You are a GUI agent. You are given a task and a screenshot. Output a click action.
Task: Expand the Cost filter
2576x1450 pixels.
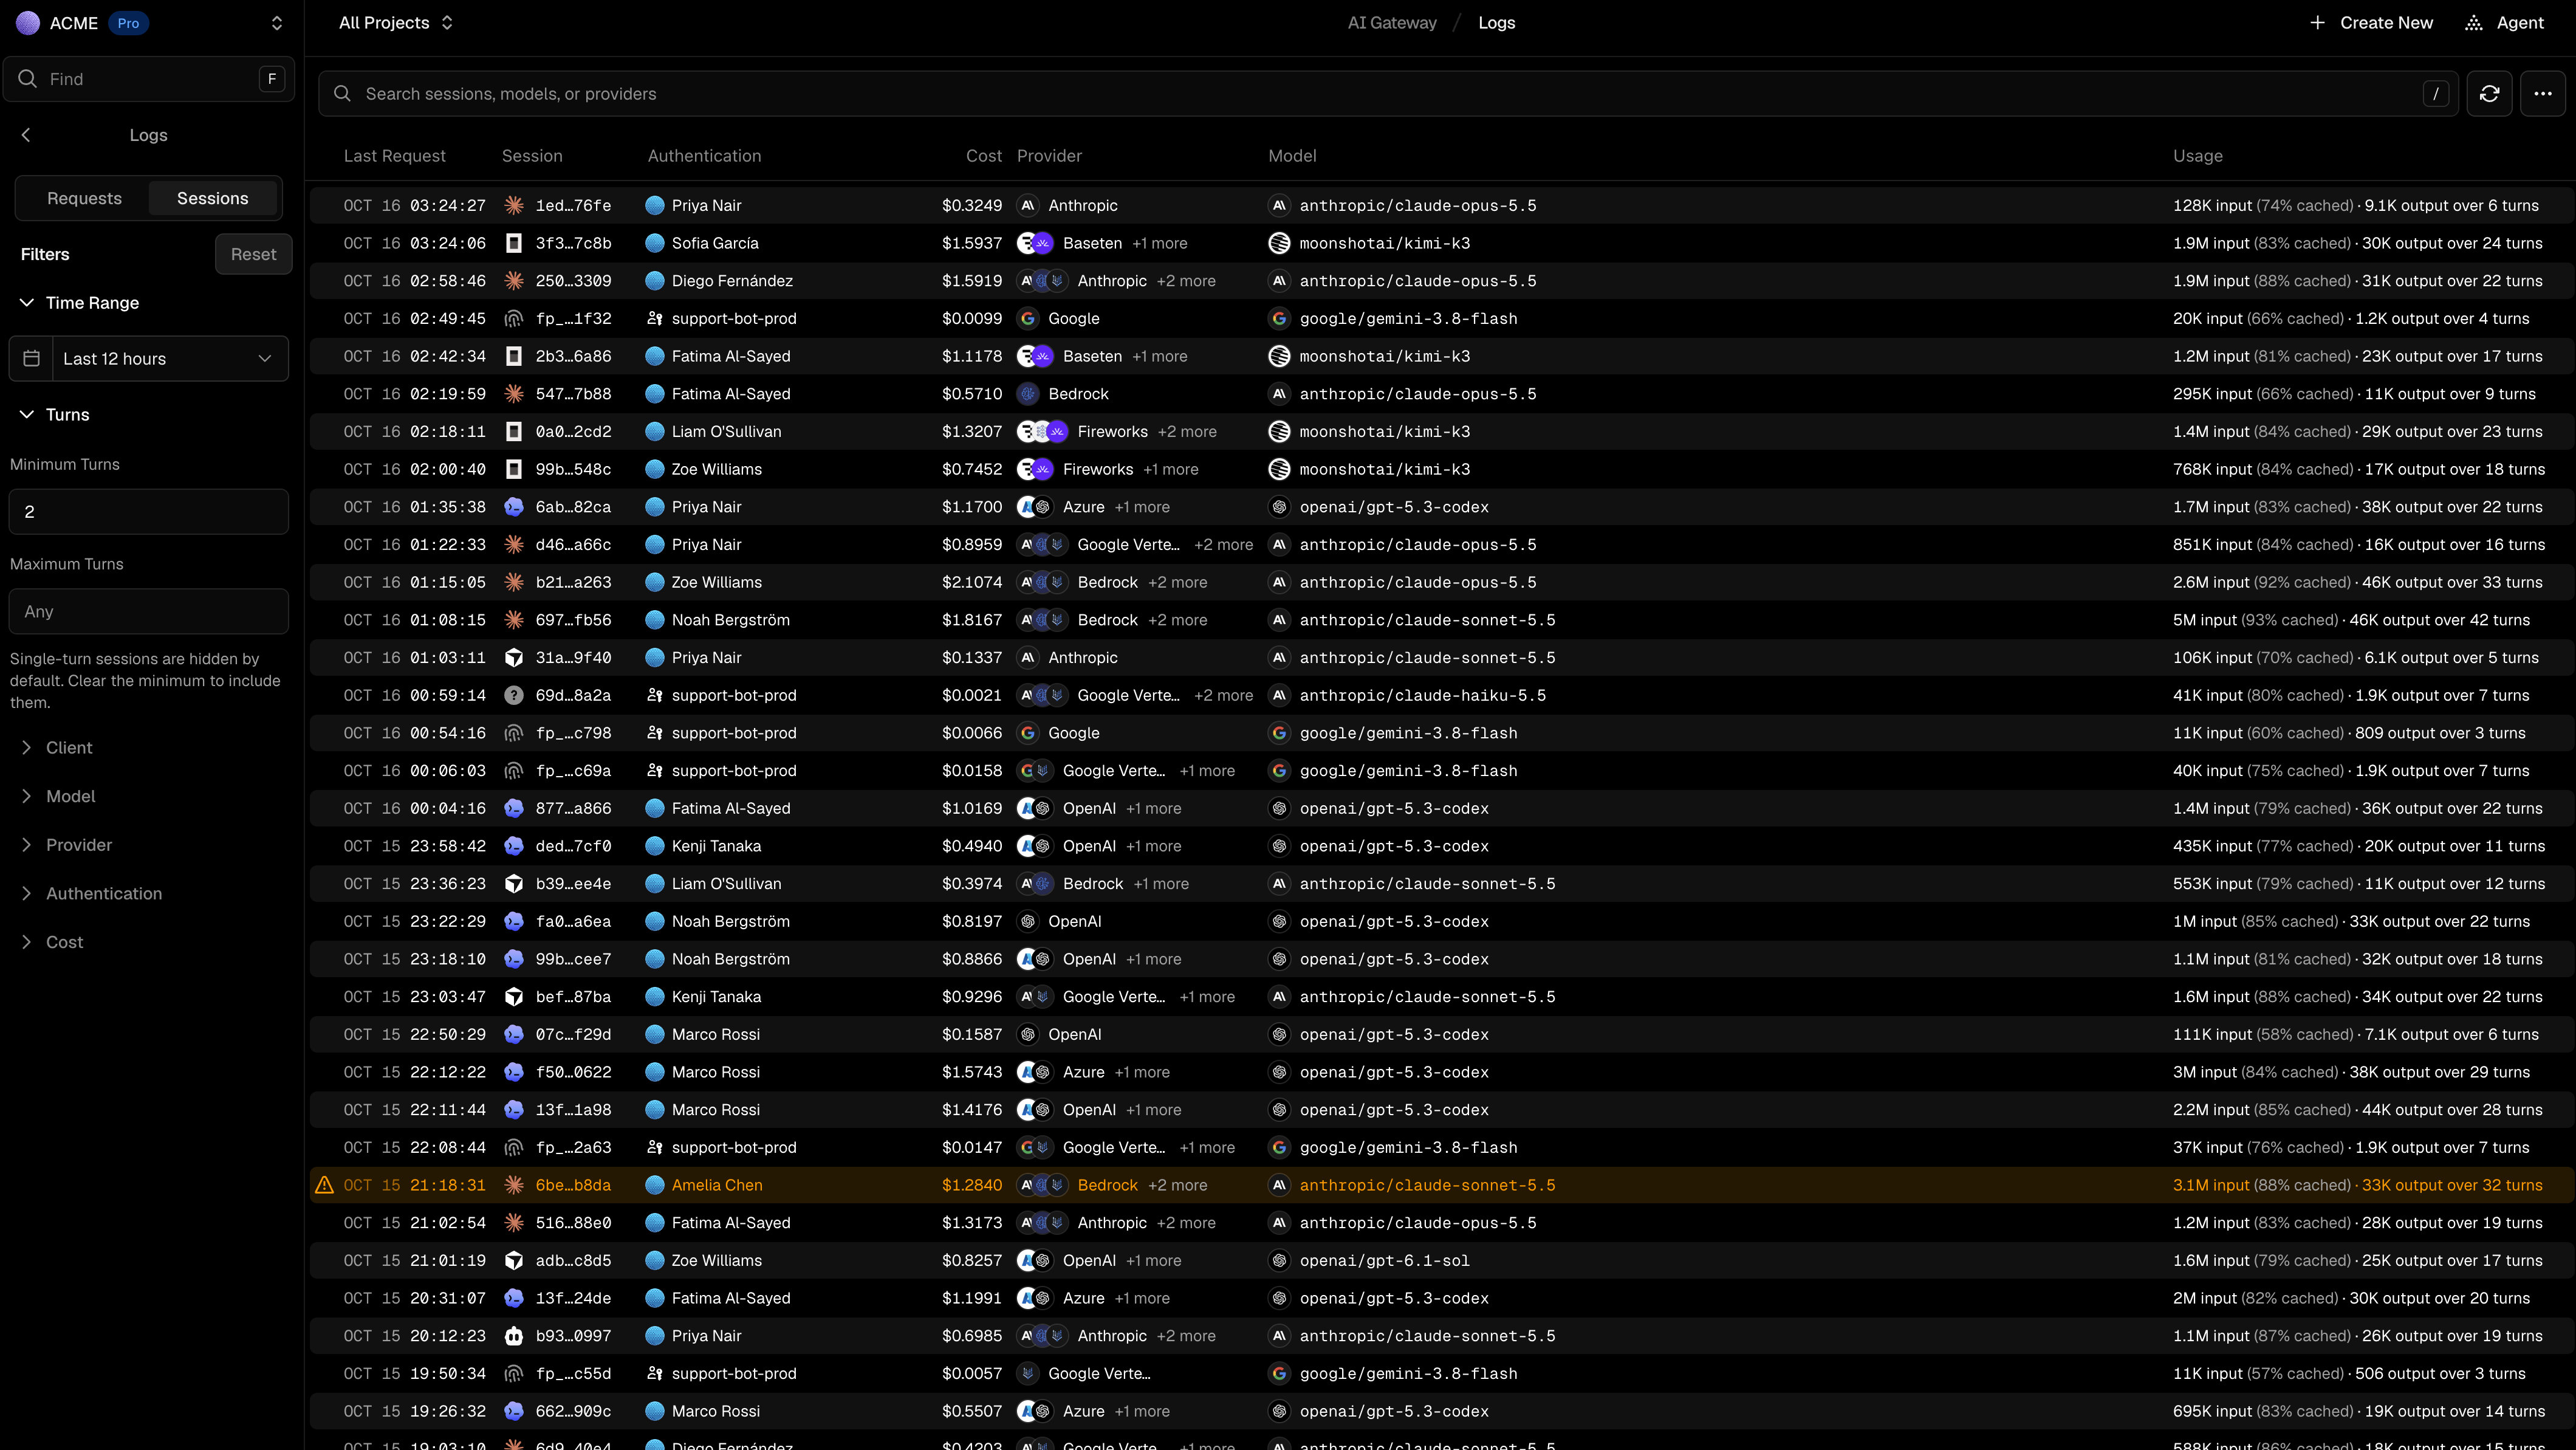tap(52, 942)
